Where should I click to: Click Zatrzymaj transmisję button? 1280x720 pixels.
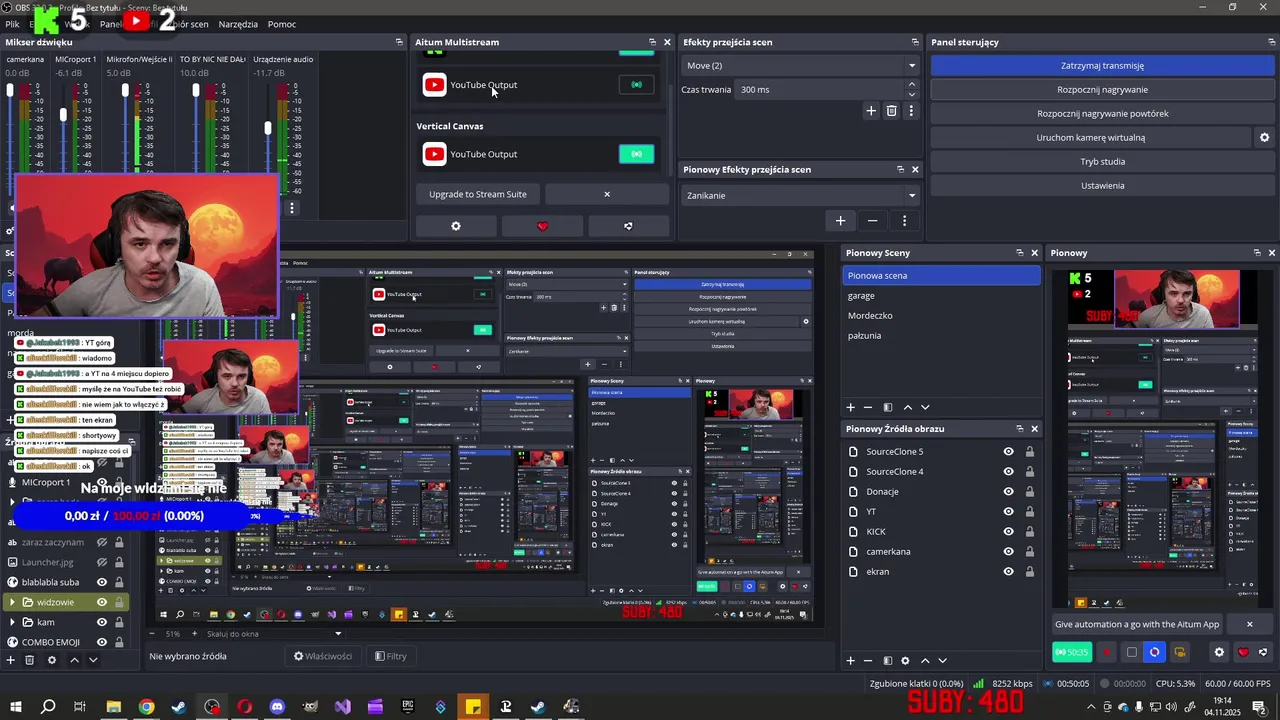[x=1102, y=66]
